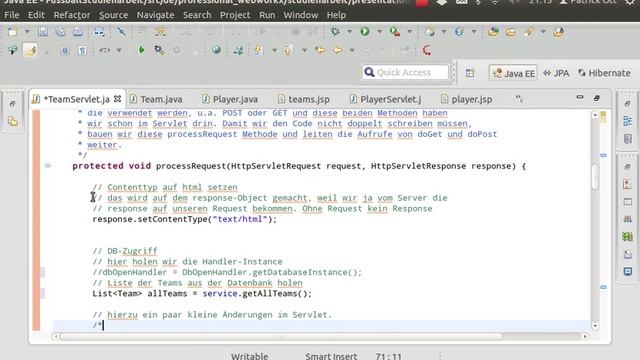The height and width of the screenshot is (360, 640).
Task: Click the gears icon beside green play
Action: tap(159, 50)
